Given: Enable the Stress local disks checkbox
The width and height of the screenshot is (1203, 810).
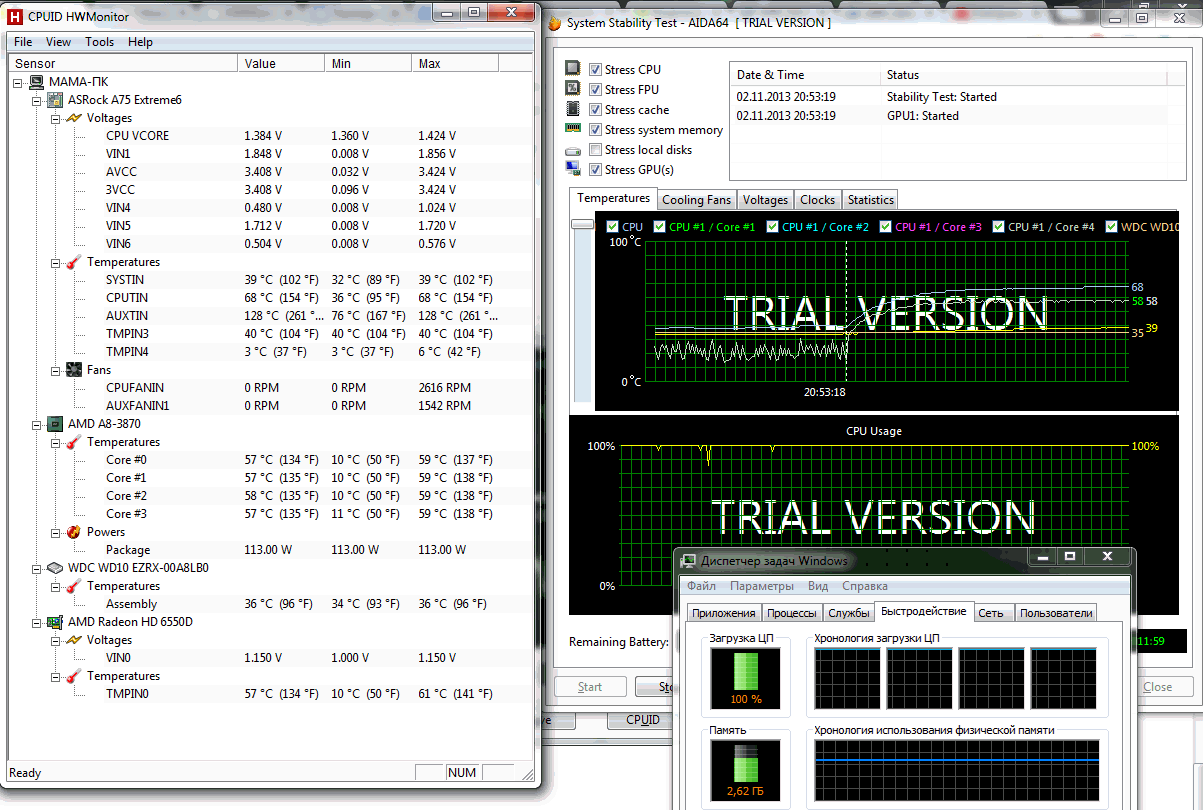Looking at the screenshot, I should (595, 150).
